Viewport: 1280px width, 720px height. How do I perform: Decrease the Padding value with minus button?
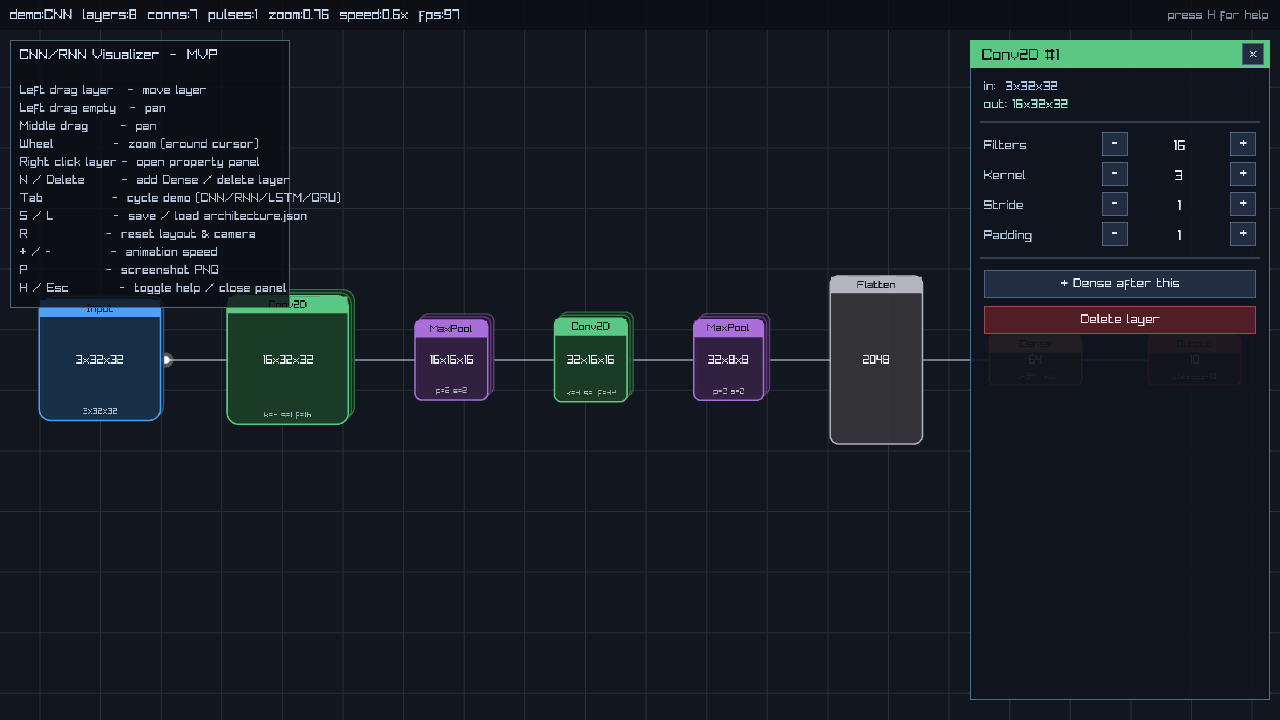tap(1115, 234)
